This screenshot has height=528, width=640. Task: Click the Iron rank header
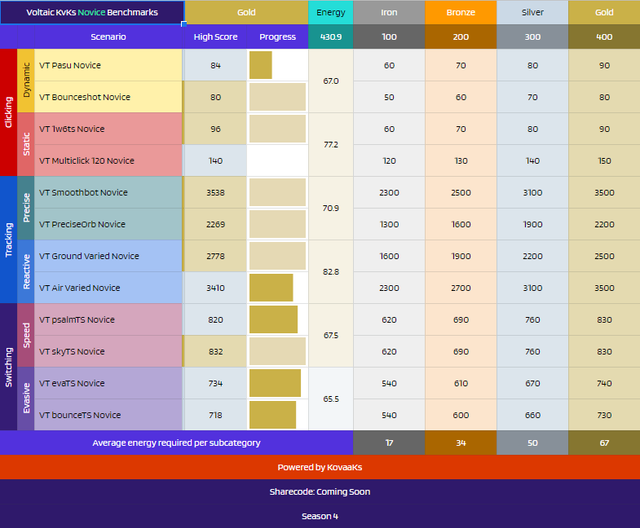[x=389, y=12]
